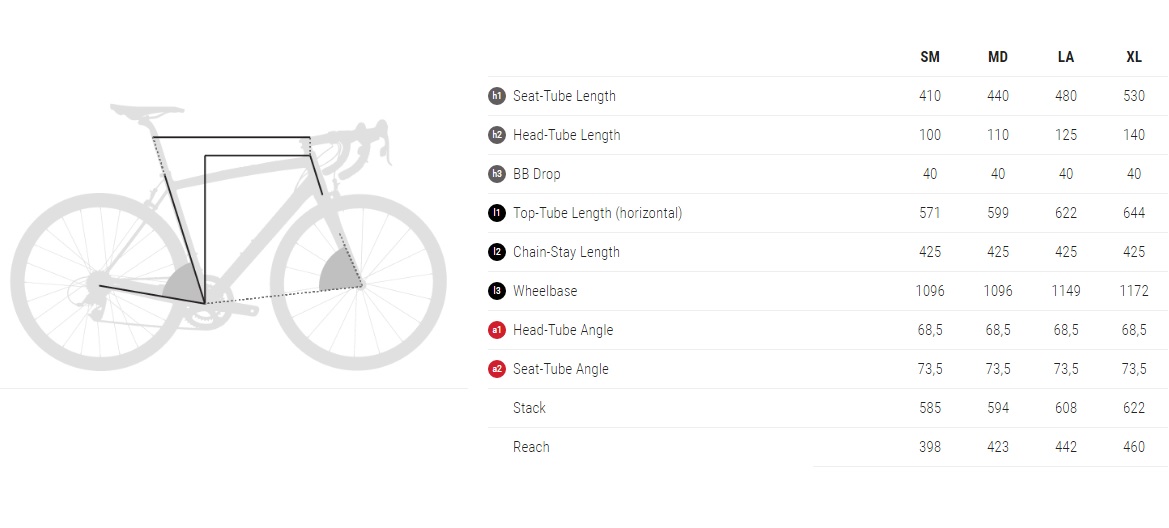The image size is (1169, 528).
Task: Click the red a2 Seat-Tube Angle badge
Action: 497,369
